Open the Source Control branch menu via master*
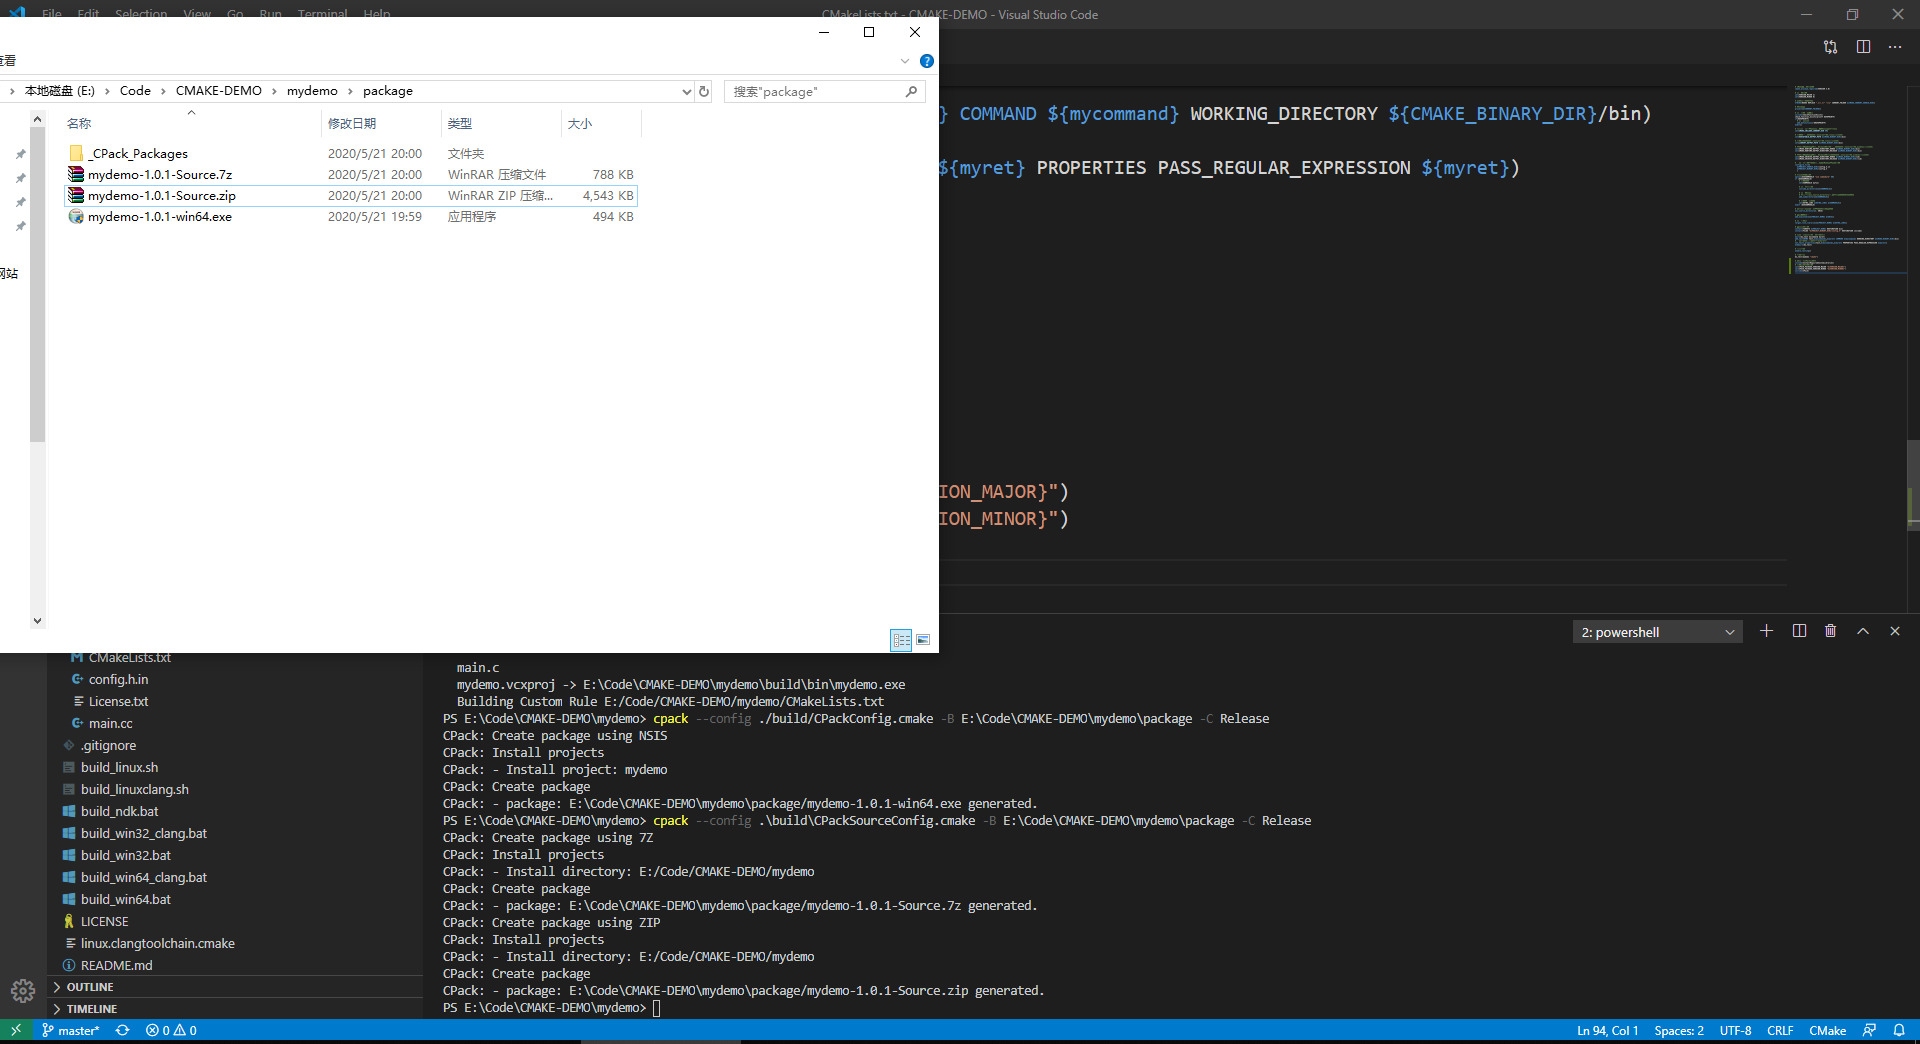 [x=70, y=1030]
